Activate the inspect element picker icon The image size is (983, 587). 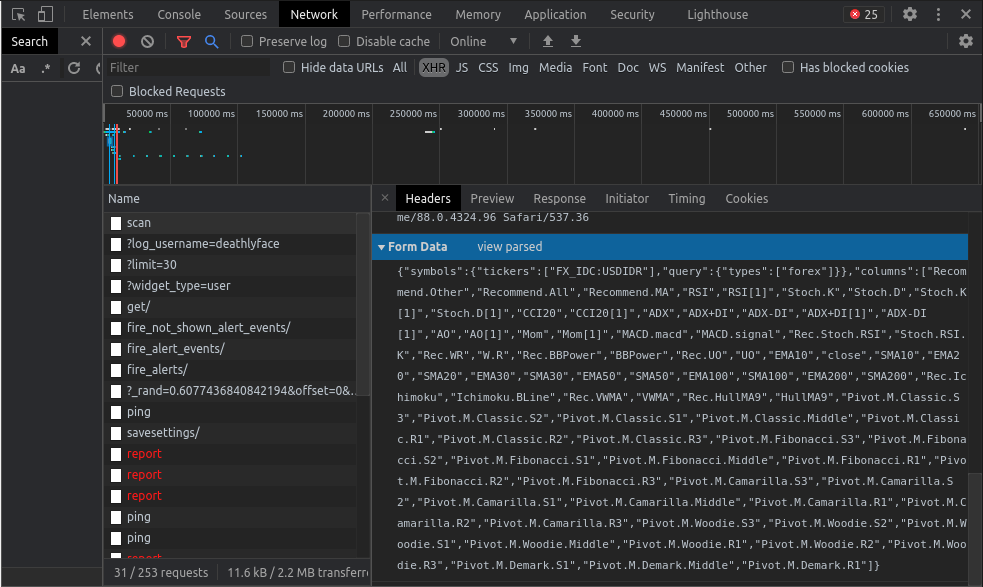(18, 14)
